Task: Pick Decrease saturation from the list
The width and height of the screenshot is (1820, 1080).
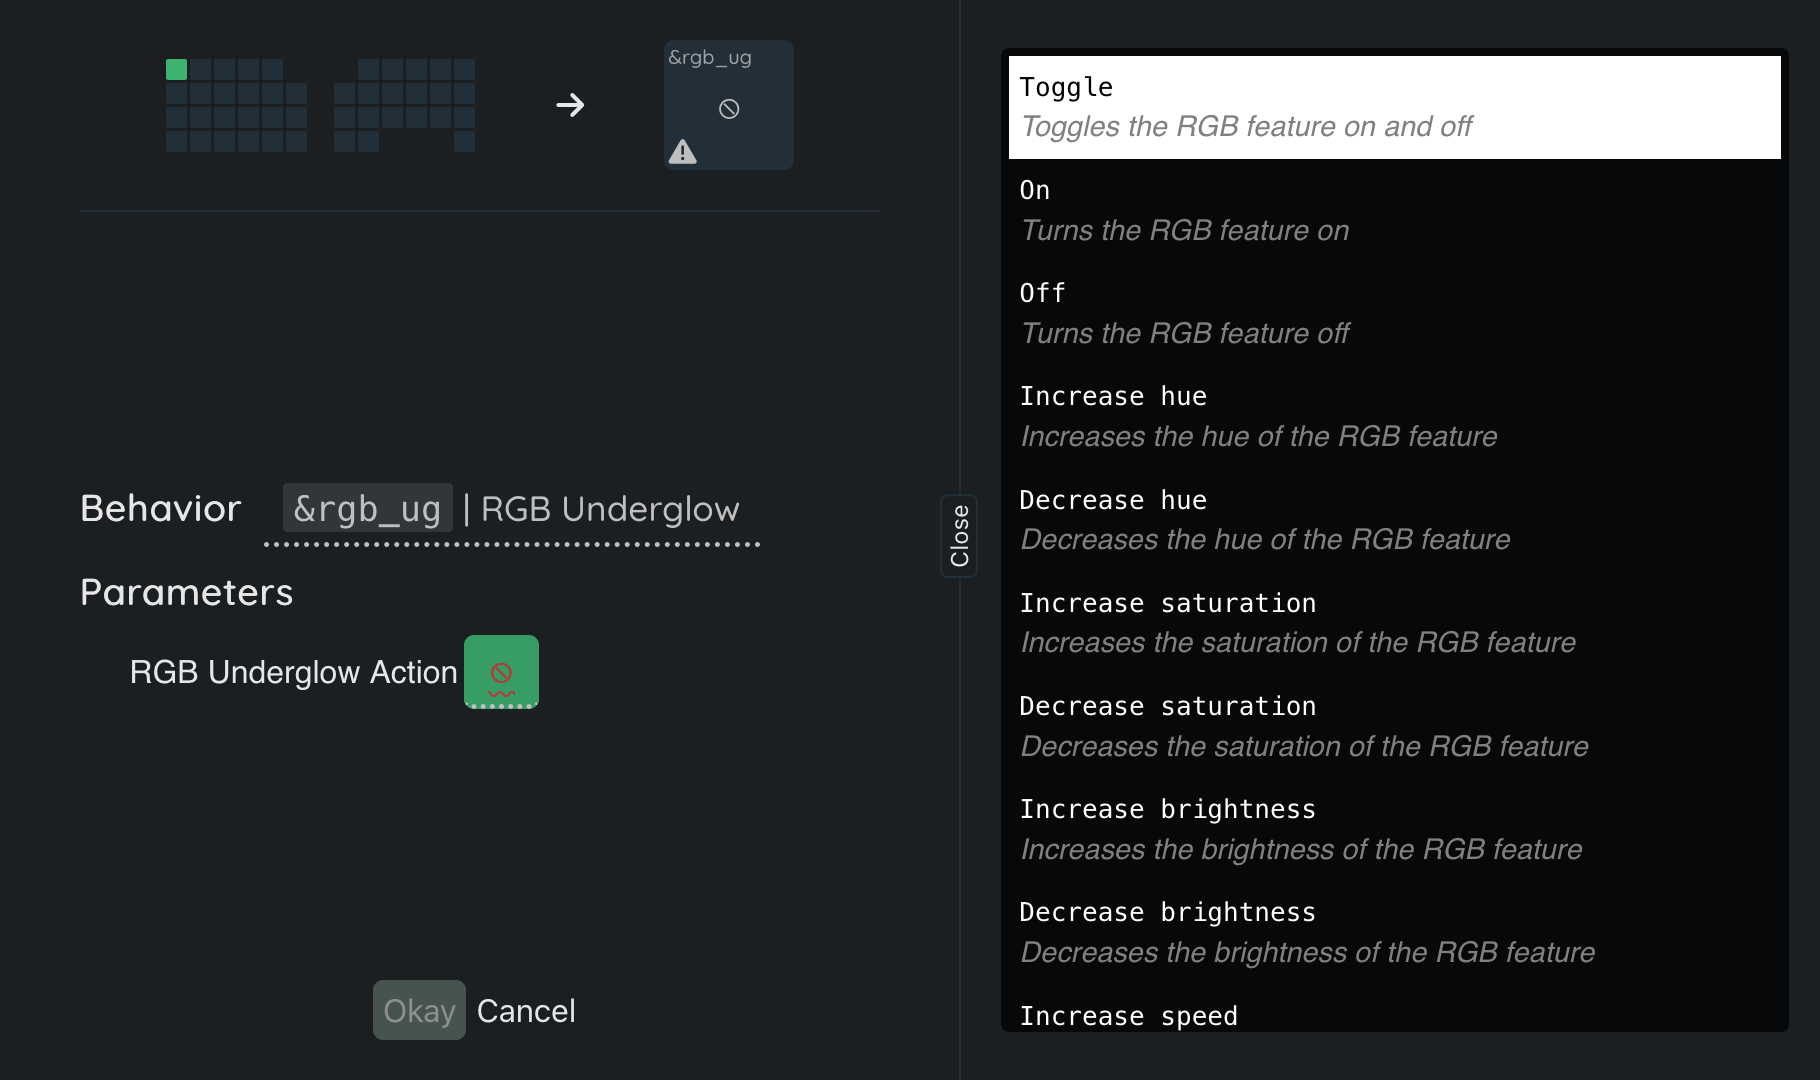Action: pyautogui.click(x=1394, y=726)
